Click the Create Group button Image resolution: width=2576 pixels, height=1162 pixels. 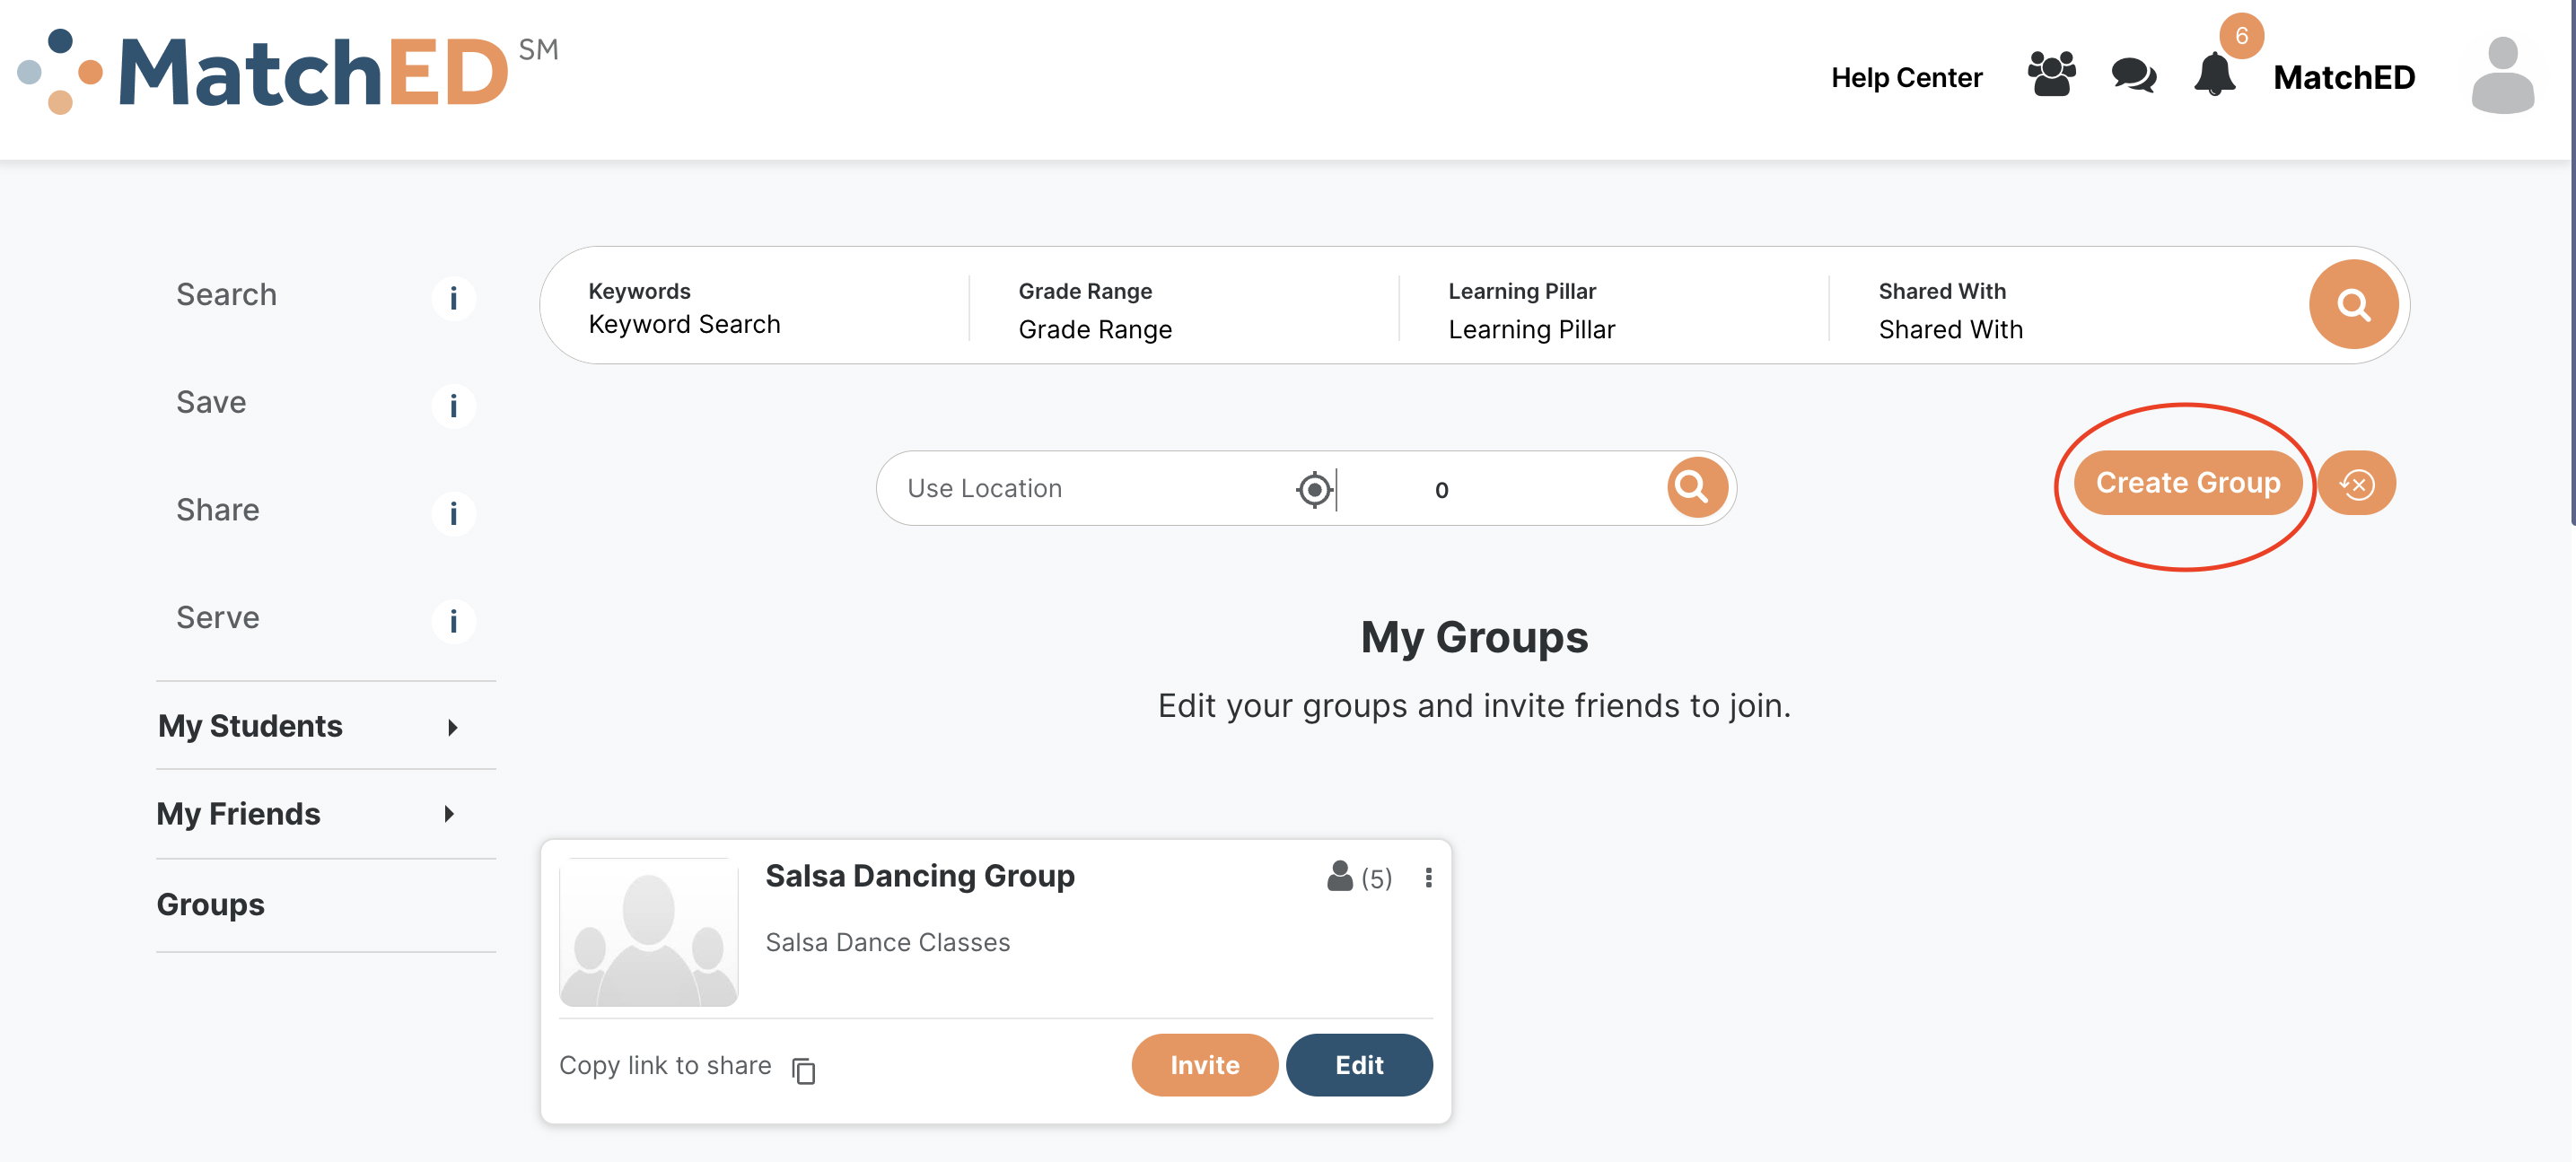click(x=2187, y=483)
